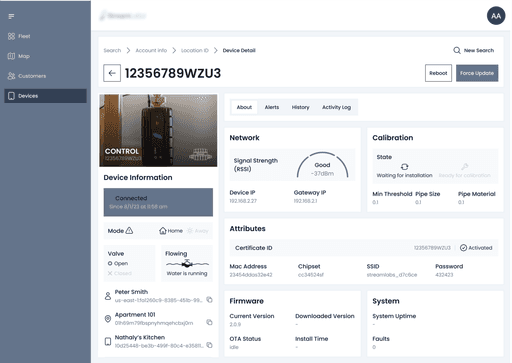Click the Certificate ID value
512x363 pixels.
[432, 248]
